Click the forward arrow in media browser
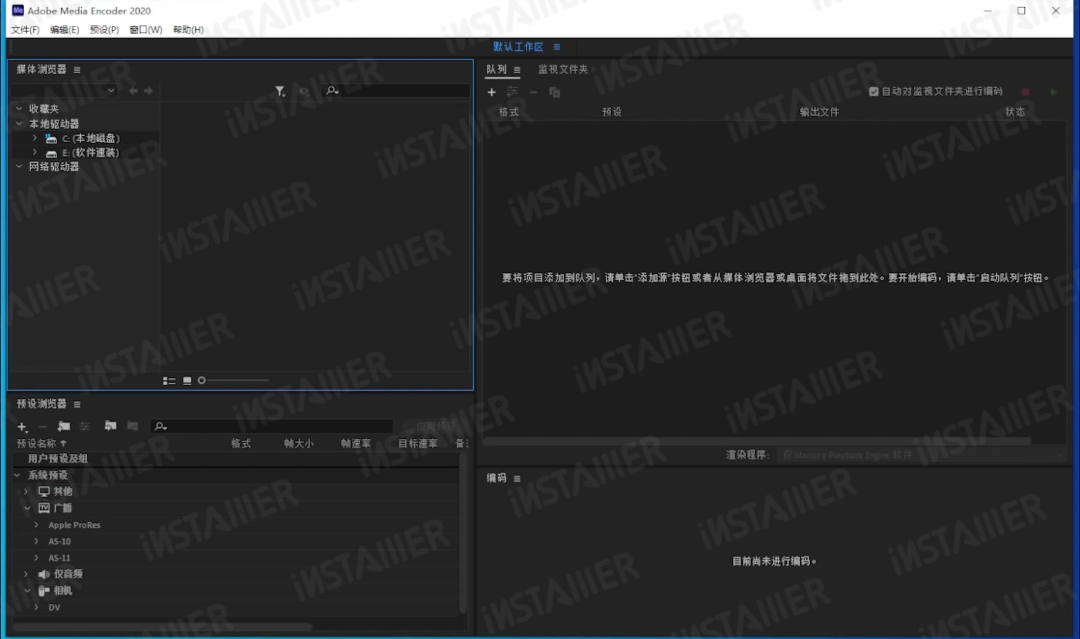The height and width of the screenshot is (639, 1080). pyautogui.click(x=148, y=91)
